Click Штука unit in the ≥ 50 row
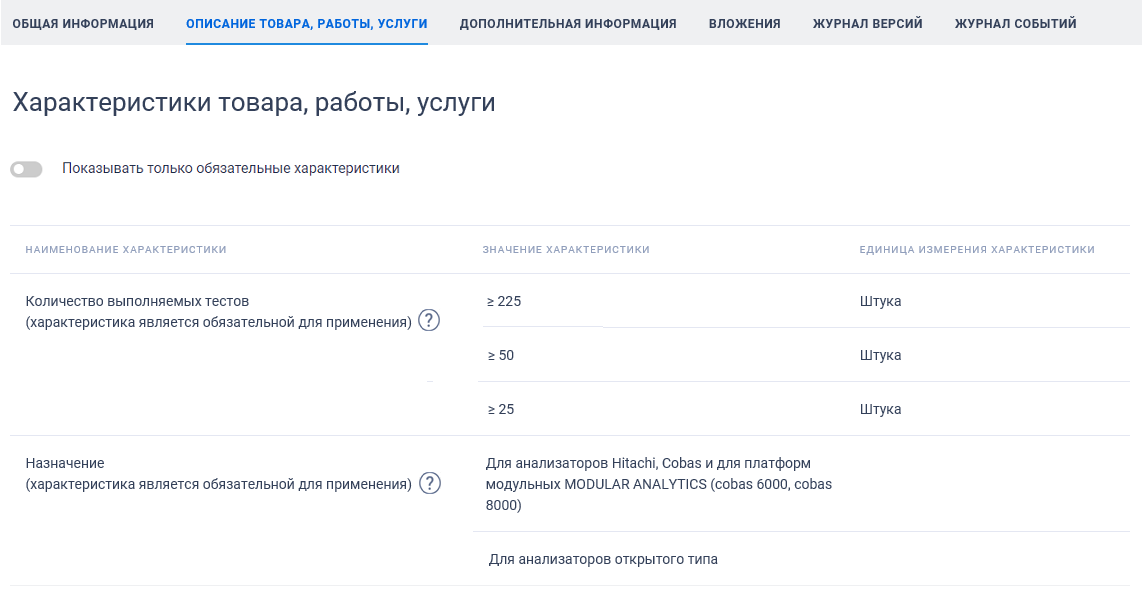 (x=880, y=355)
